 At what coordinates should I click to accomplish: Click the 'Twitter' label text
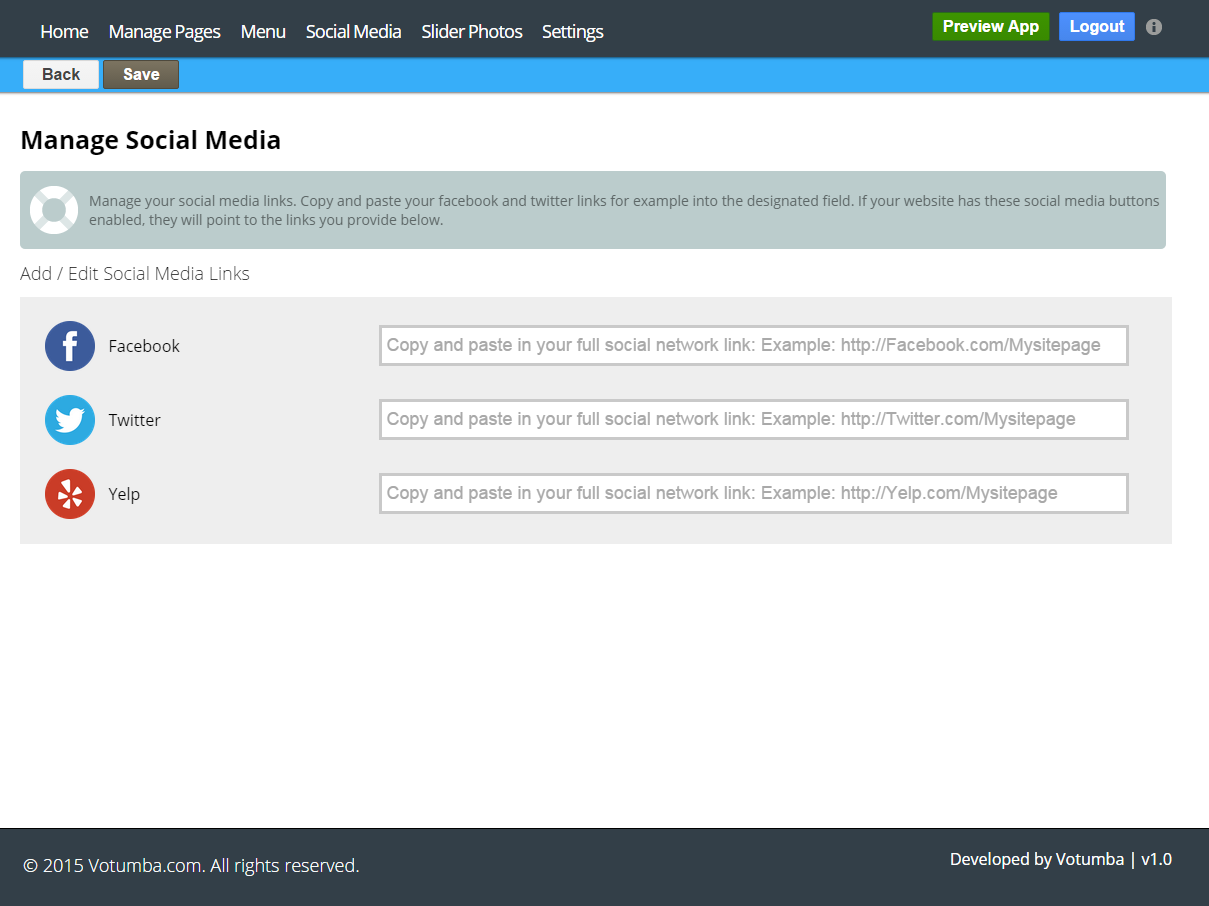[x=135, y=420]
